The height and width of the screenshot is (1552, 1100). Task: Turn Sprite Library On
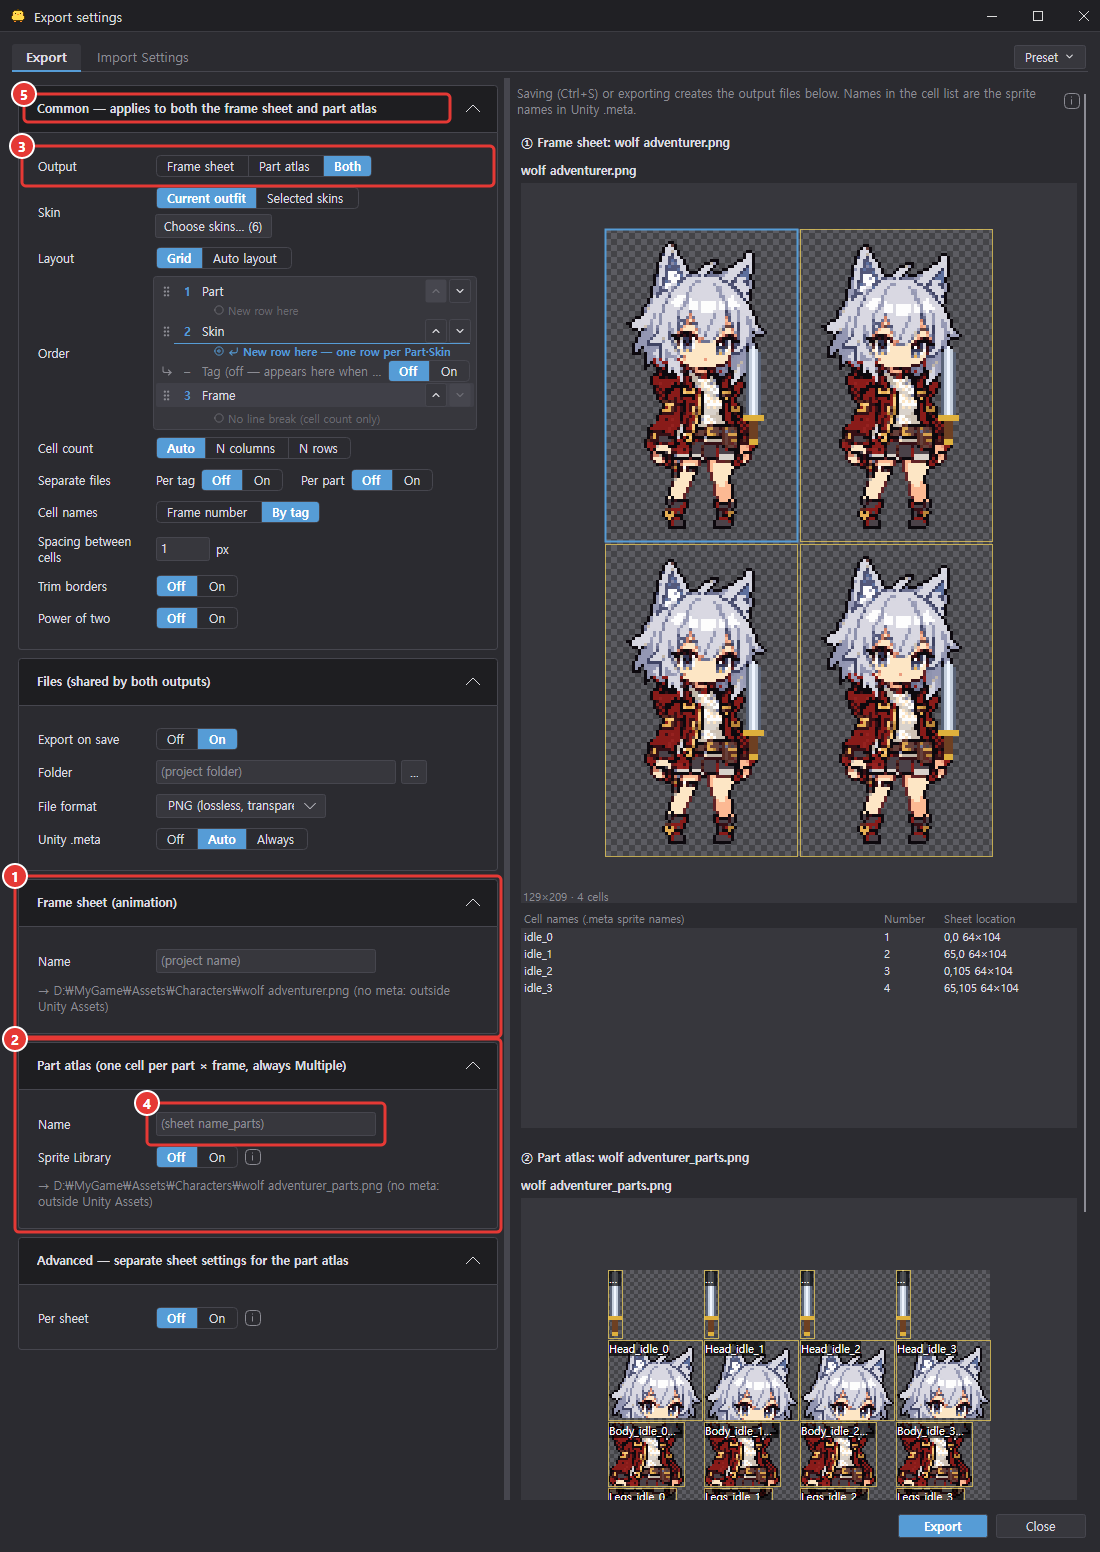pos(217,1157)
